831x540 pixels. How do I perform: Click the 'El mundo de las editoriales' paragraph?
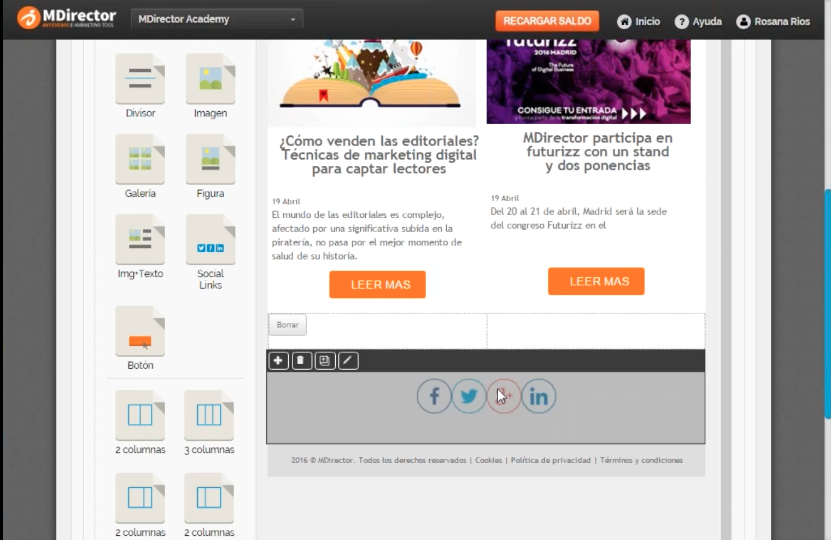367,235
